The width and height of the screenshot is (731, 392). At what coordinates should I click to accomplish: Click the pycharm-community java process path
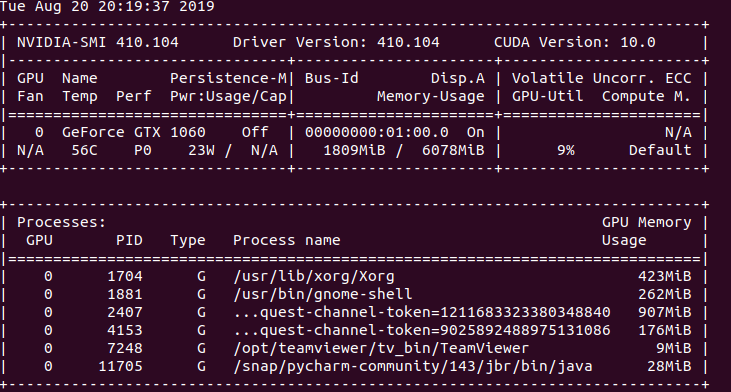[x=413, y=366]
